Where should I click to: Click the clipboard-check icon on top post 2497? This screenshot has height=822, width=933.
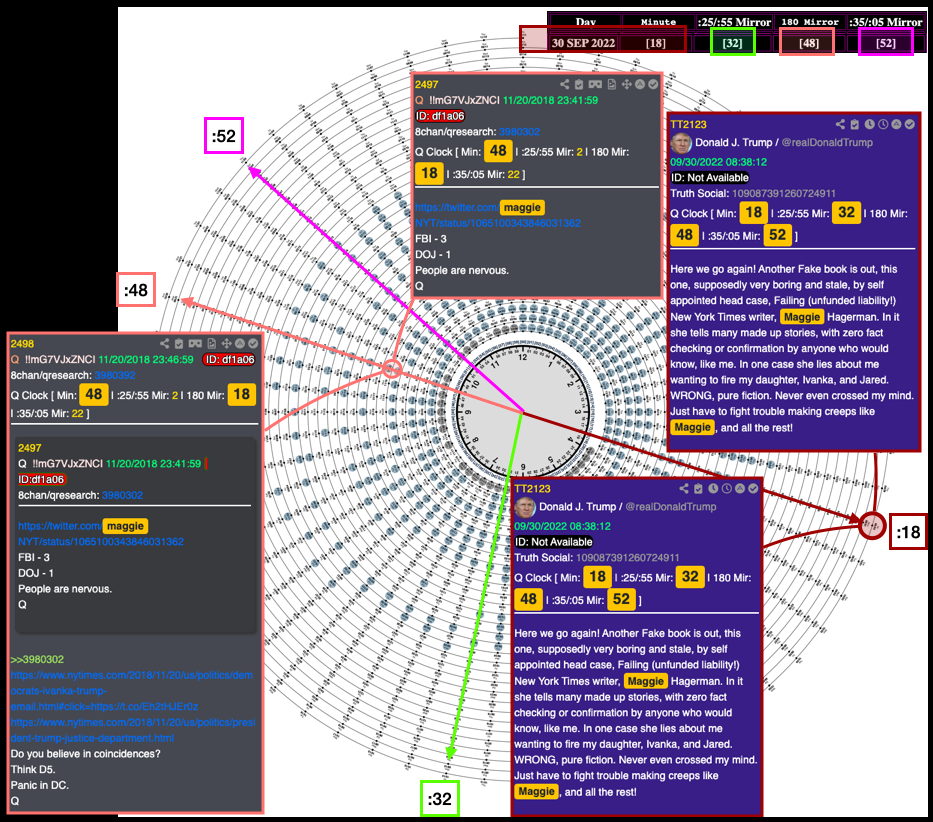pyautogui.click(x=578, y=85)
